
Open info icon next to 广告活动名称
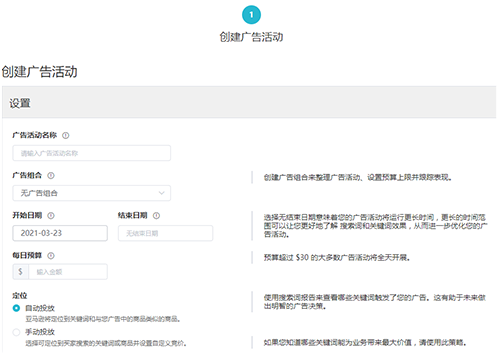pos(66,135)
